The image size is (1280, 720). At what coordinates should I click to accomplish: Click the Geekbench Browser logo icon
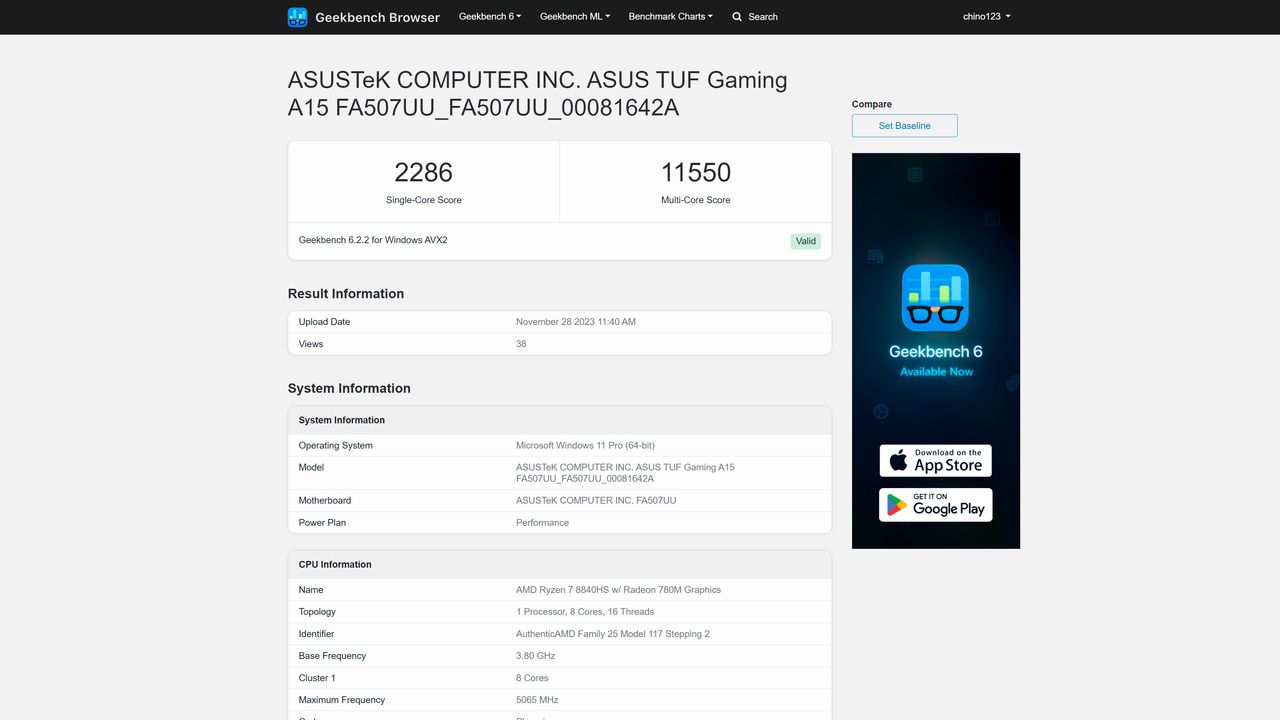point(297,17)
